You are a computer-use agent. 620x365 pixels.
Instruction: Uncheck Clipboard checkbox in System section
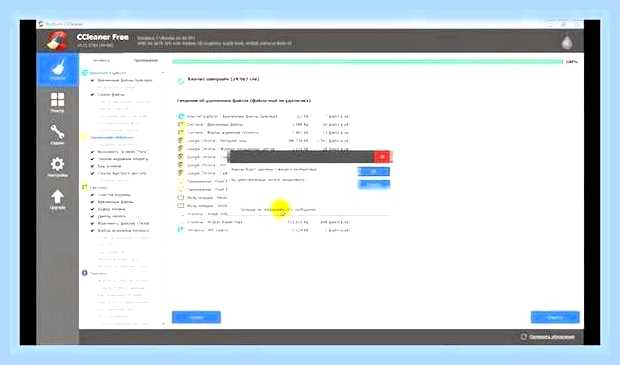93,209
